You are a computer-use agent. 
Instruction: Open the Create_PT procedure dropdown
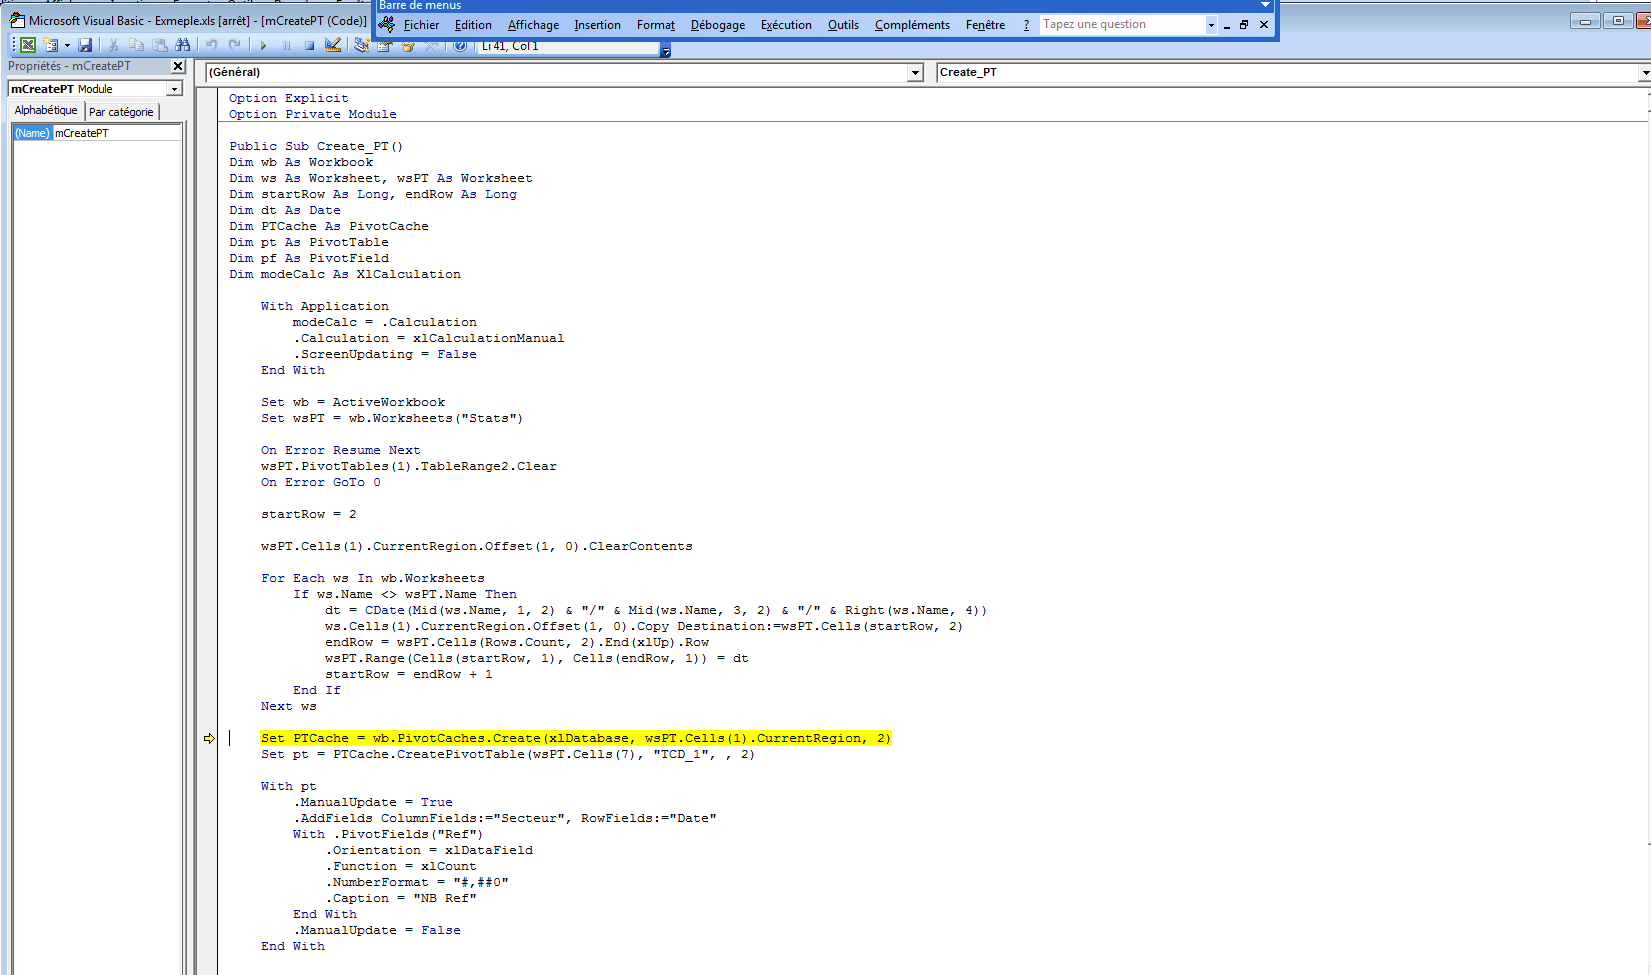tap(1644, 72)
